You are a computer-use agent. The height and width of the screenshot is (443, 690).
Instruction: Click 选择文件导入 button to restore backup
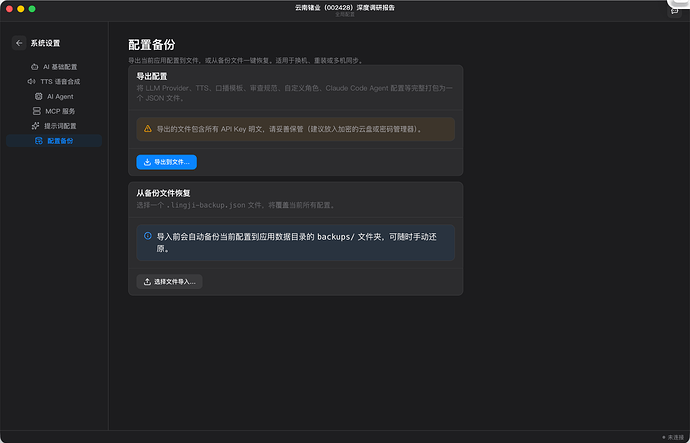tap(169, 282)
